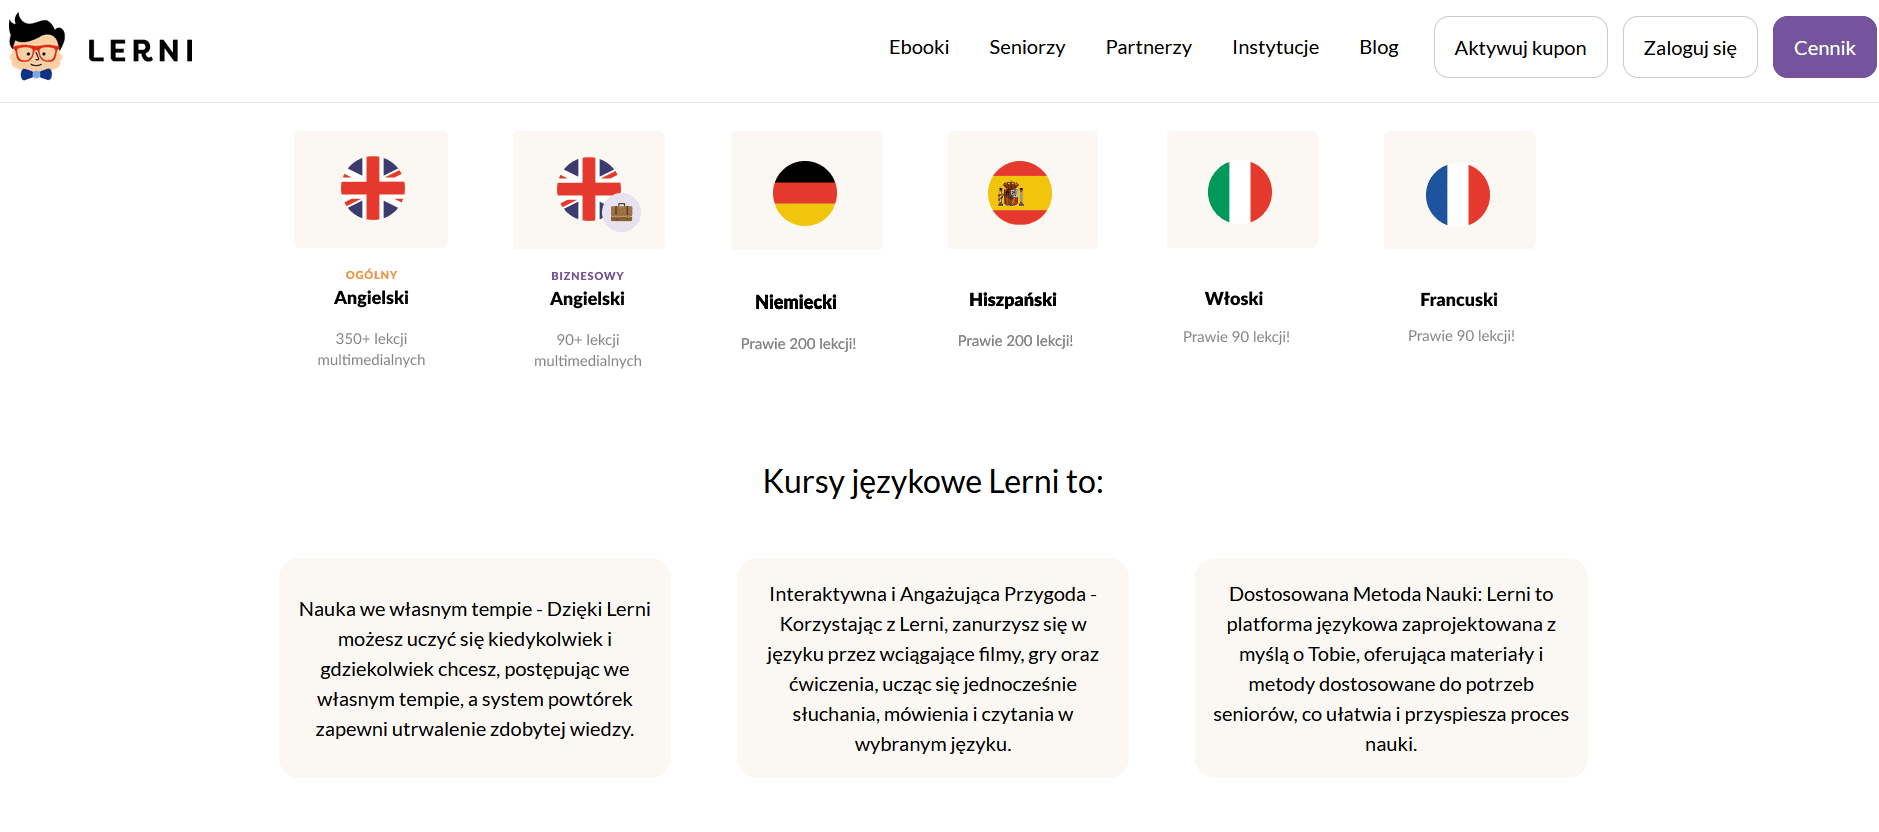This screenshot has height=832, width=1879.
Task: Open the Seniorzy menu item
Action: tap(1027, 47)
